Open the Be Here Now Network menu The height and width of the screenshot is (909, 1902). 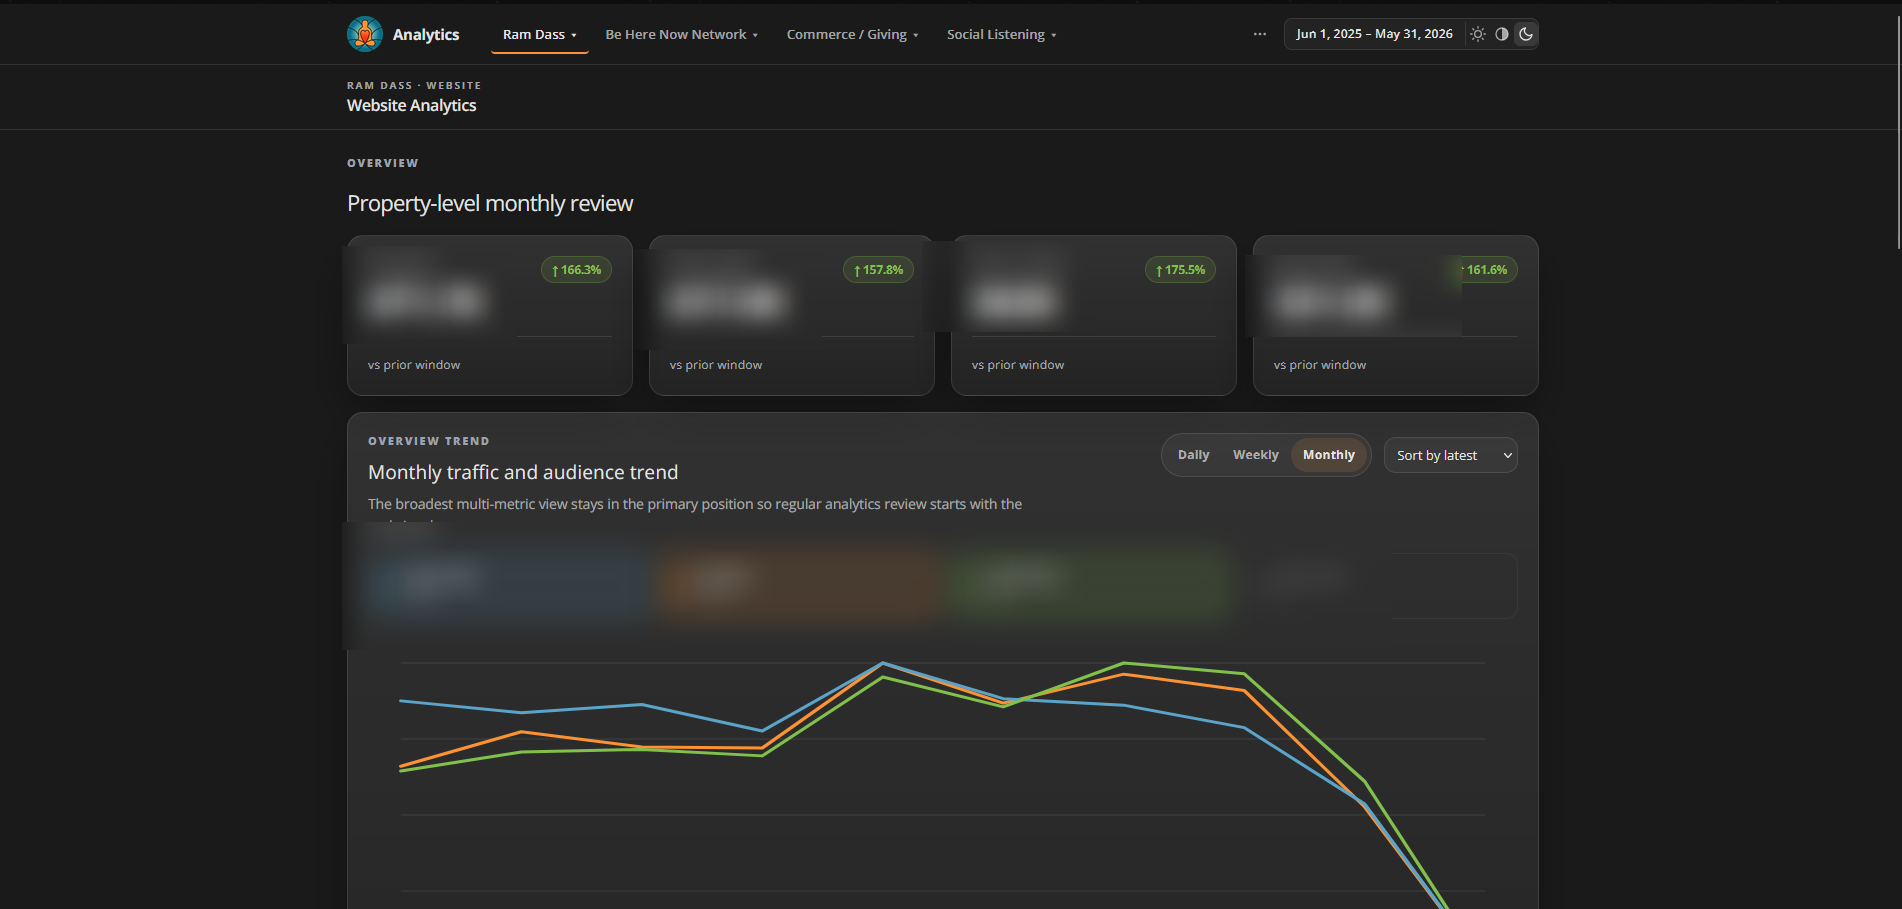(682, 34)
